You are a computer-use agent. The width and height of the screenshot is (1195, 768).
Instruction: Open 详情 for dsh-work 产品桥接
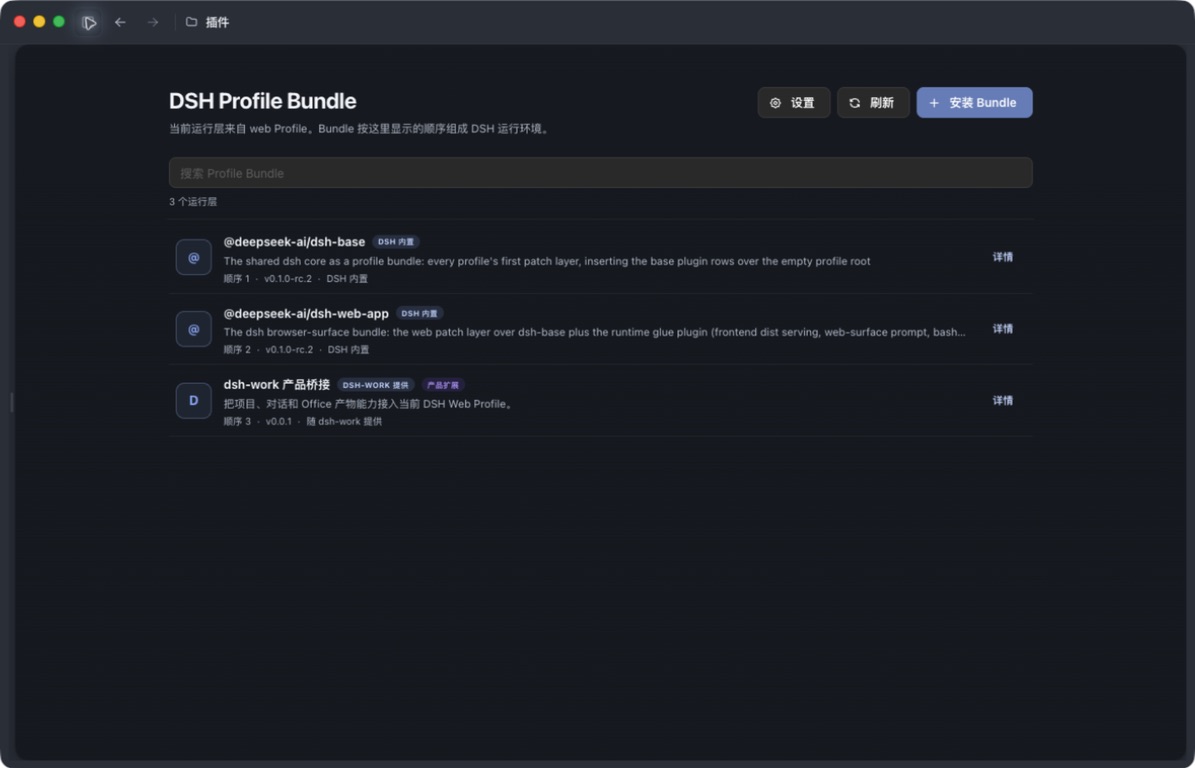1002,401
